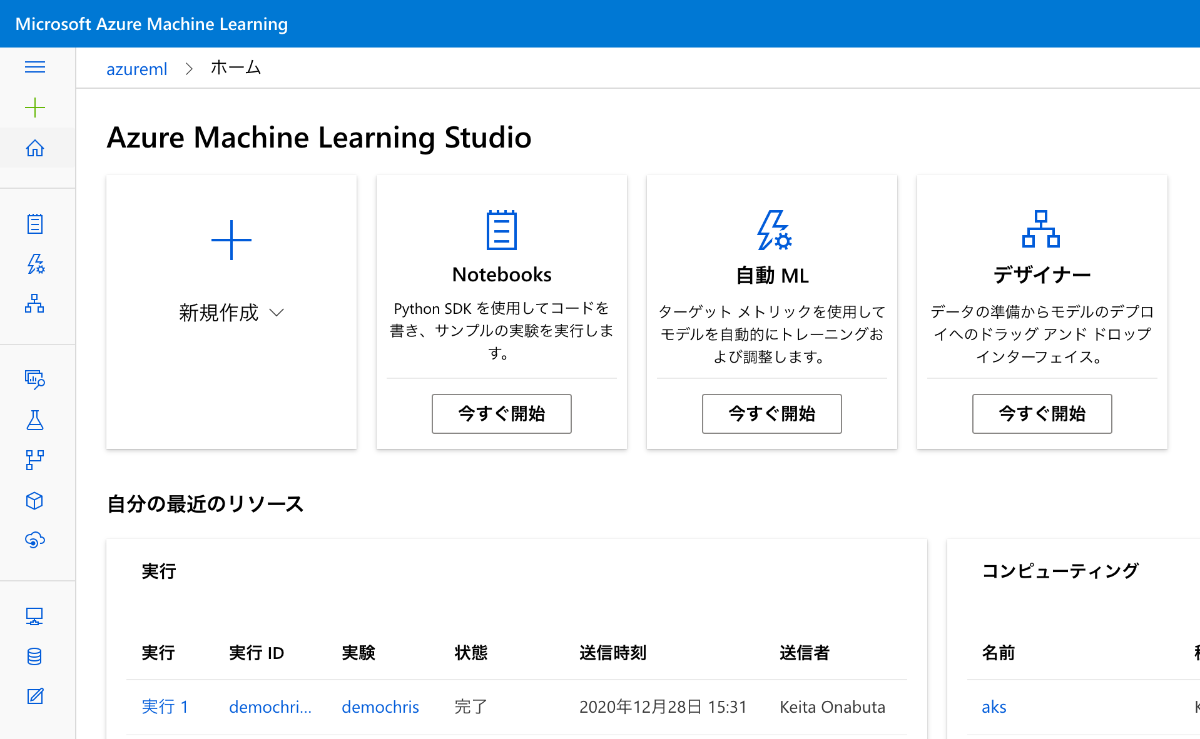Click 今すぐ開始 under 自動 ML

(x=772, y=414)
